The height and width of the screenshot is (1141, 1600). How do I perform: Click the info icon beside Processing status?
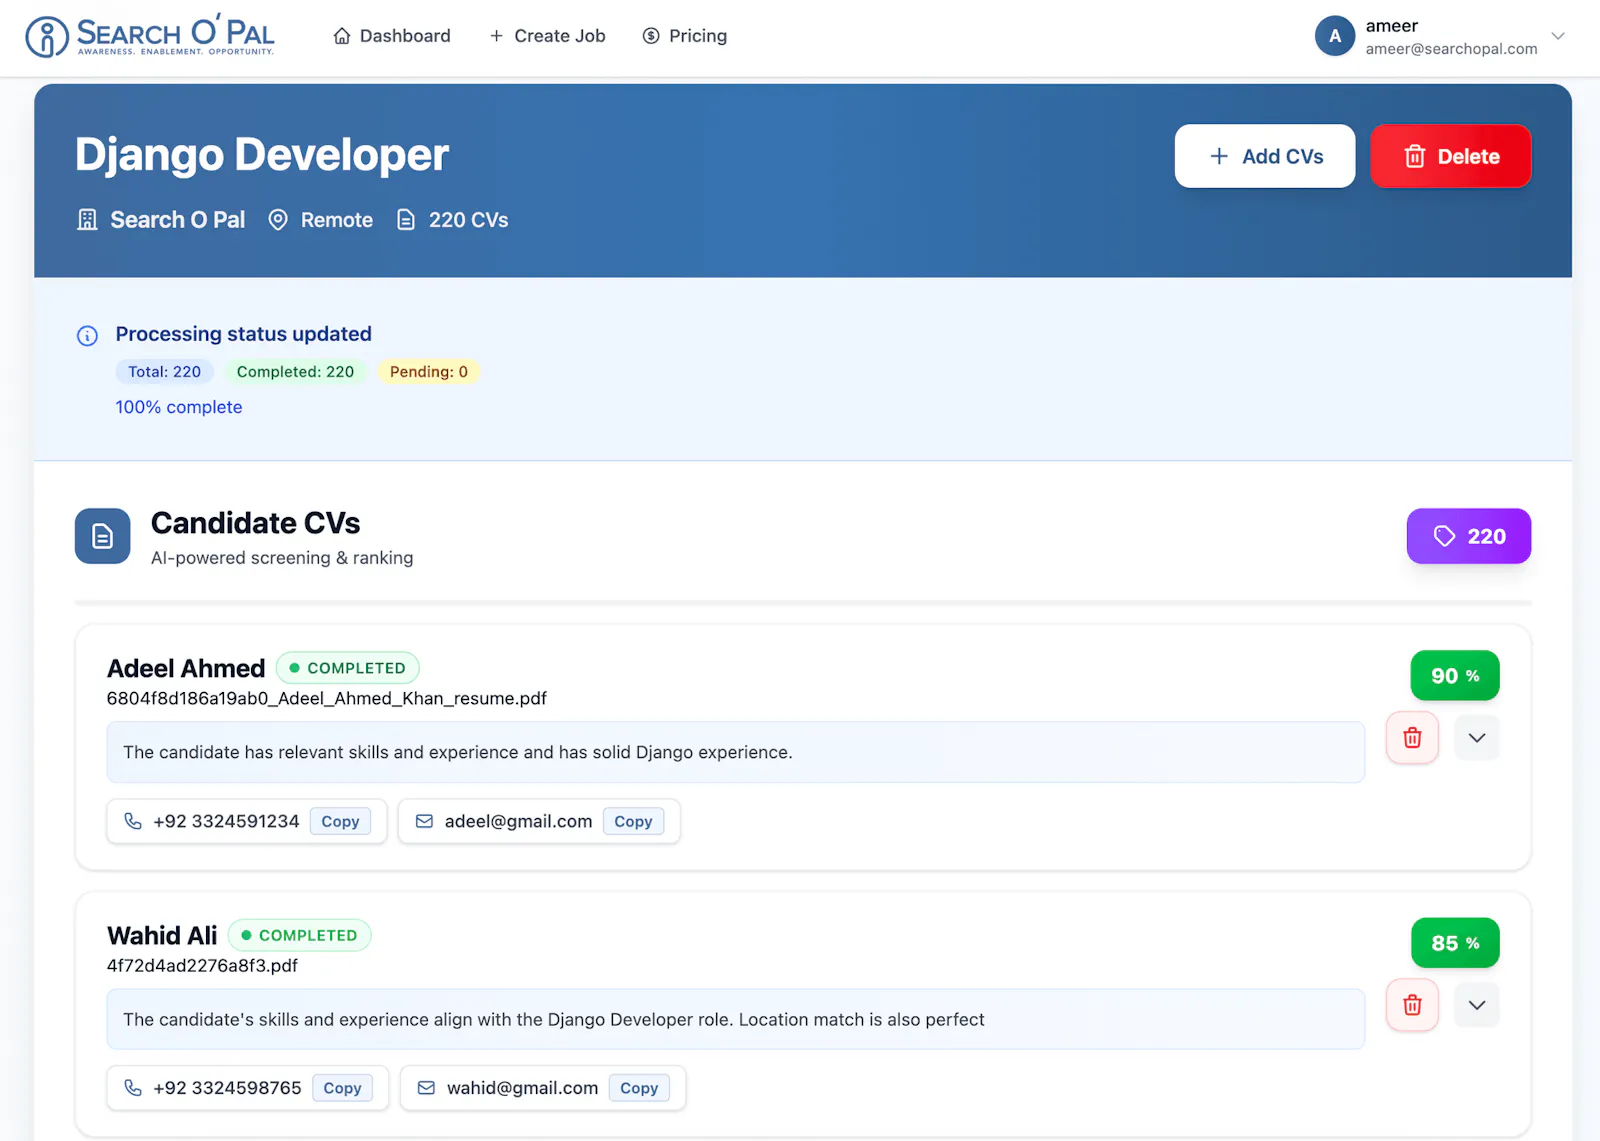point(88,336)
